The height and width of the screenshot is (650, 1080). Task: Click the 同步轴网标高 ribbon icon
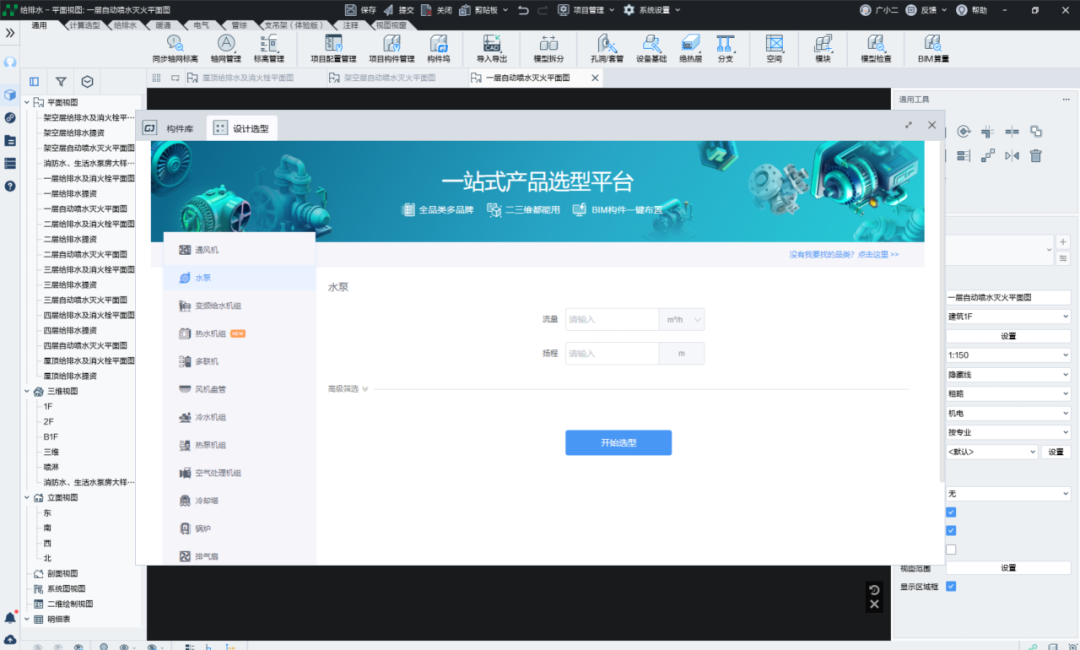click(175, 48)
